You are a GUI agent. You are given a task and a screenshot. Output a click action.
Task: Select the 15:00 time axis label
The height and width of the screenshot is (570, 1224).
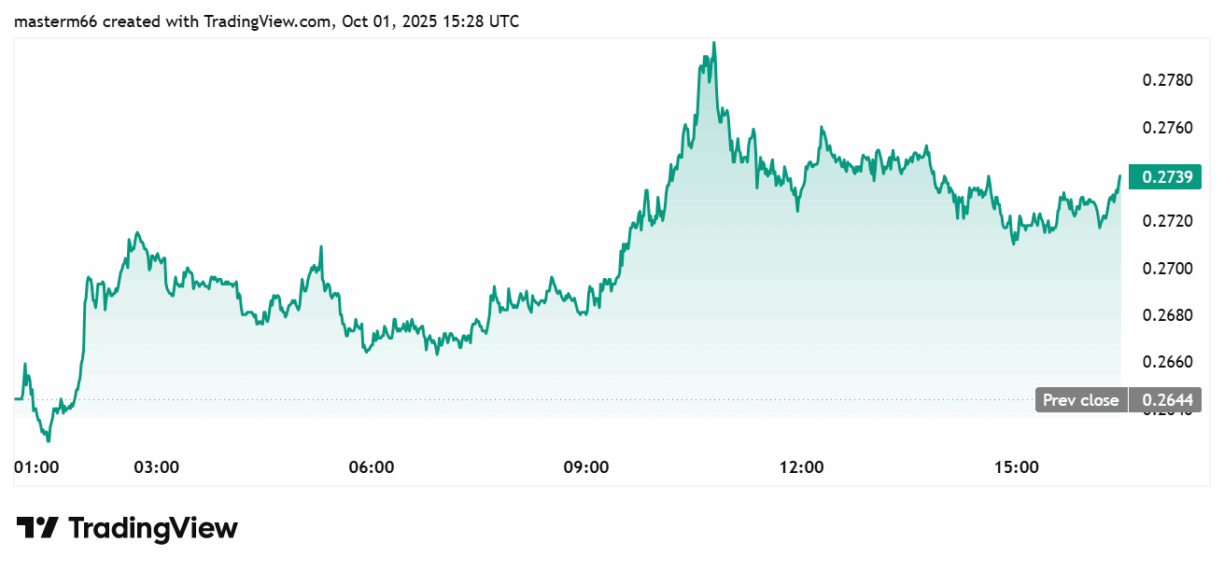(x=1017, y=467)
